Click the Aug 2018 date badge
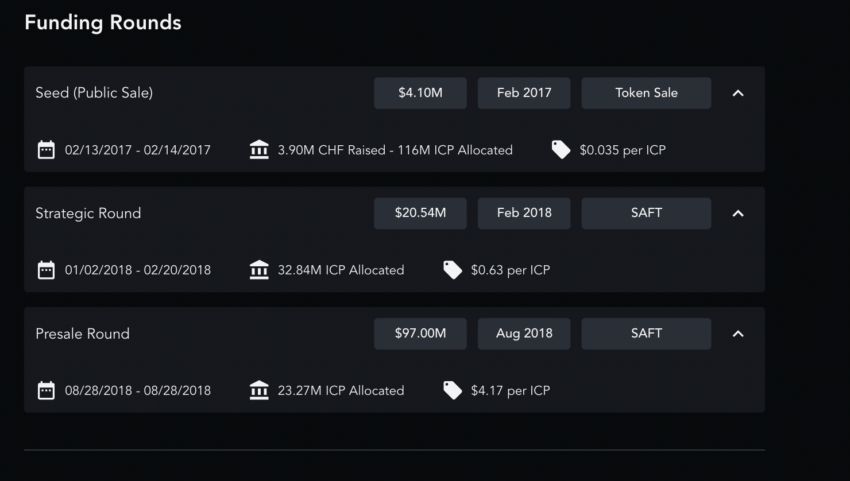The height and width of the screenshot is (481, 850). click(524, 333)
